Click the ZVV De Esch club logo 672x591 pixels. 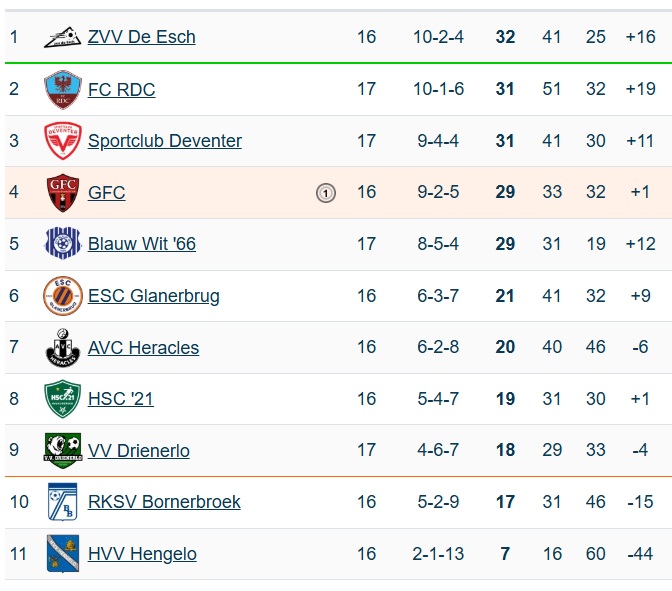coord(62,38)
